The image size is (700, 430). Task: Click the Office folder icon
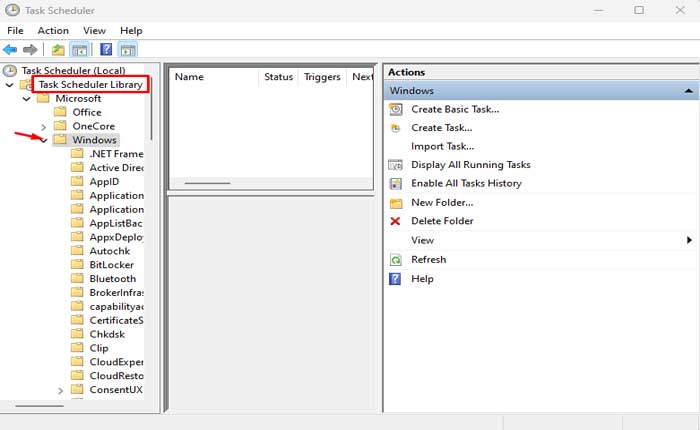pos(60,112)
